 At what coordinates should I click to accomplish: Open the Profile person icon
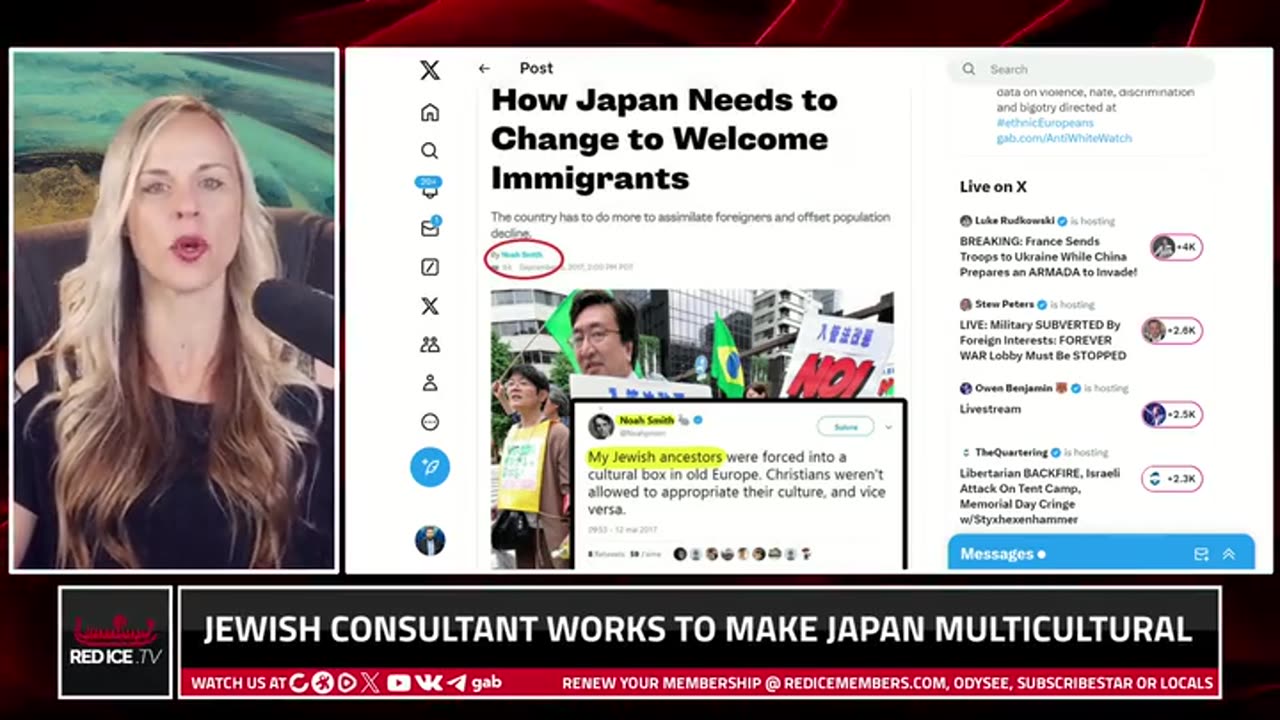coord(430,383)
